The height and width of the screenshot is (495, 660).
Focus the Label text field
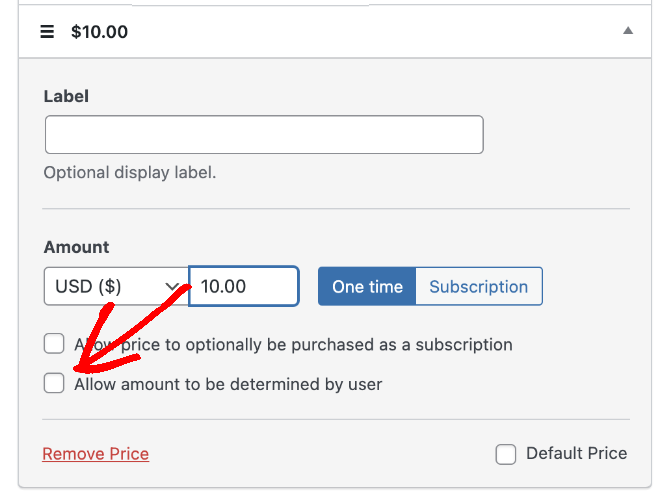264,135
